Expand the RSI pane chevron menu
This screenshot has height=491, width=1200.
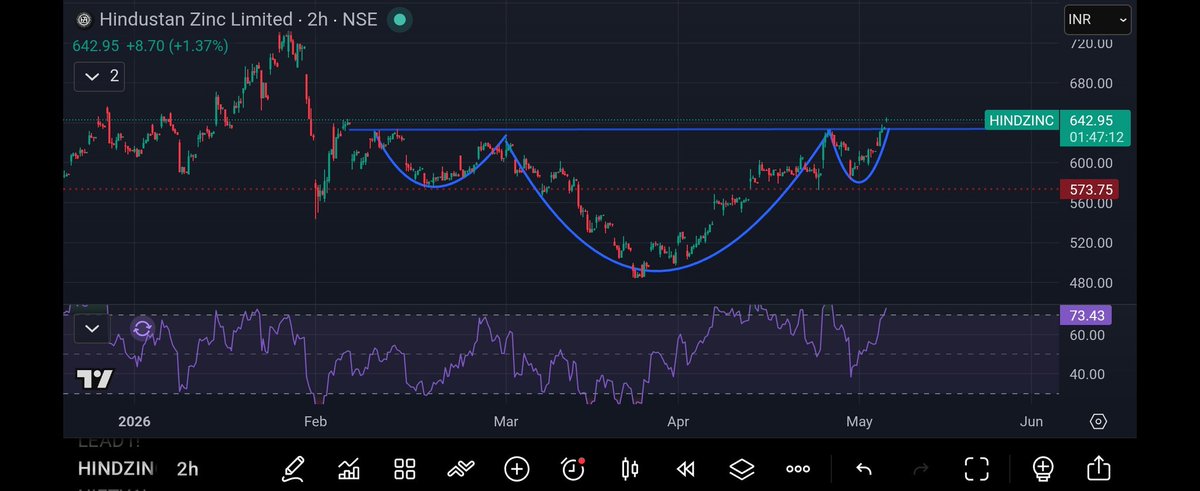[92, 328]
